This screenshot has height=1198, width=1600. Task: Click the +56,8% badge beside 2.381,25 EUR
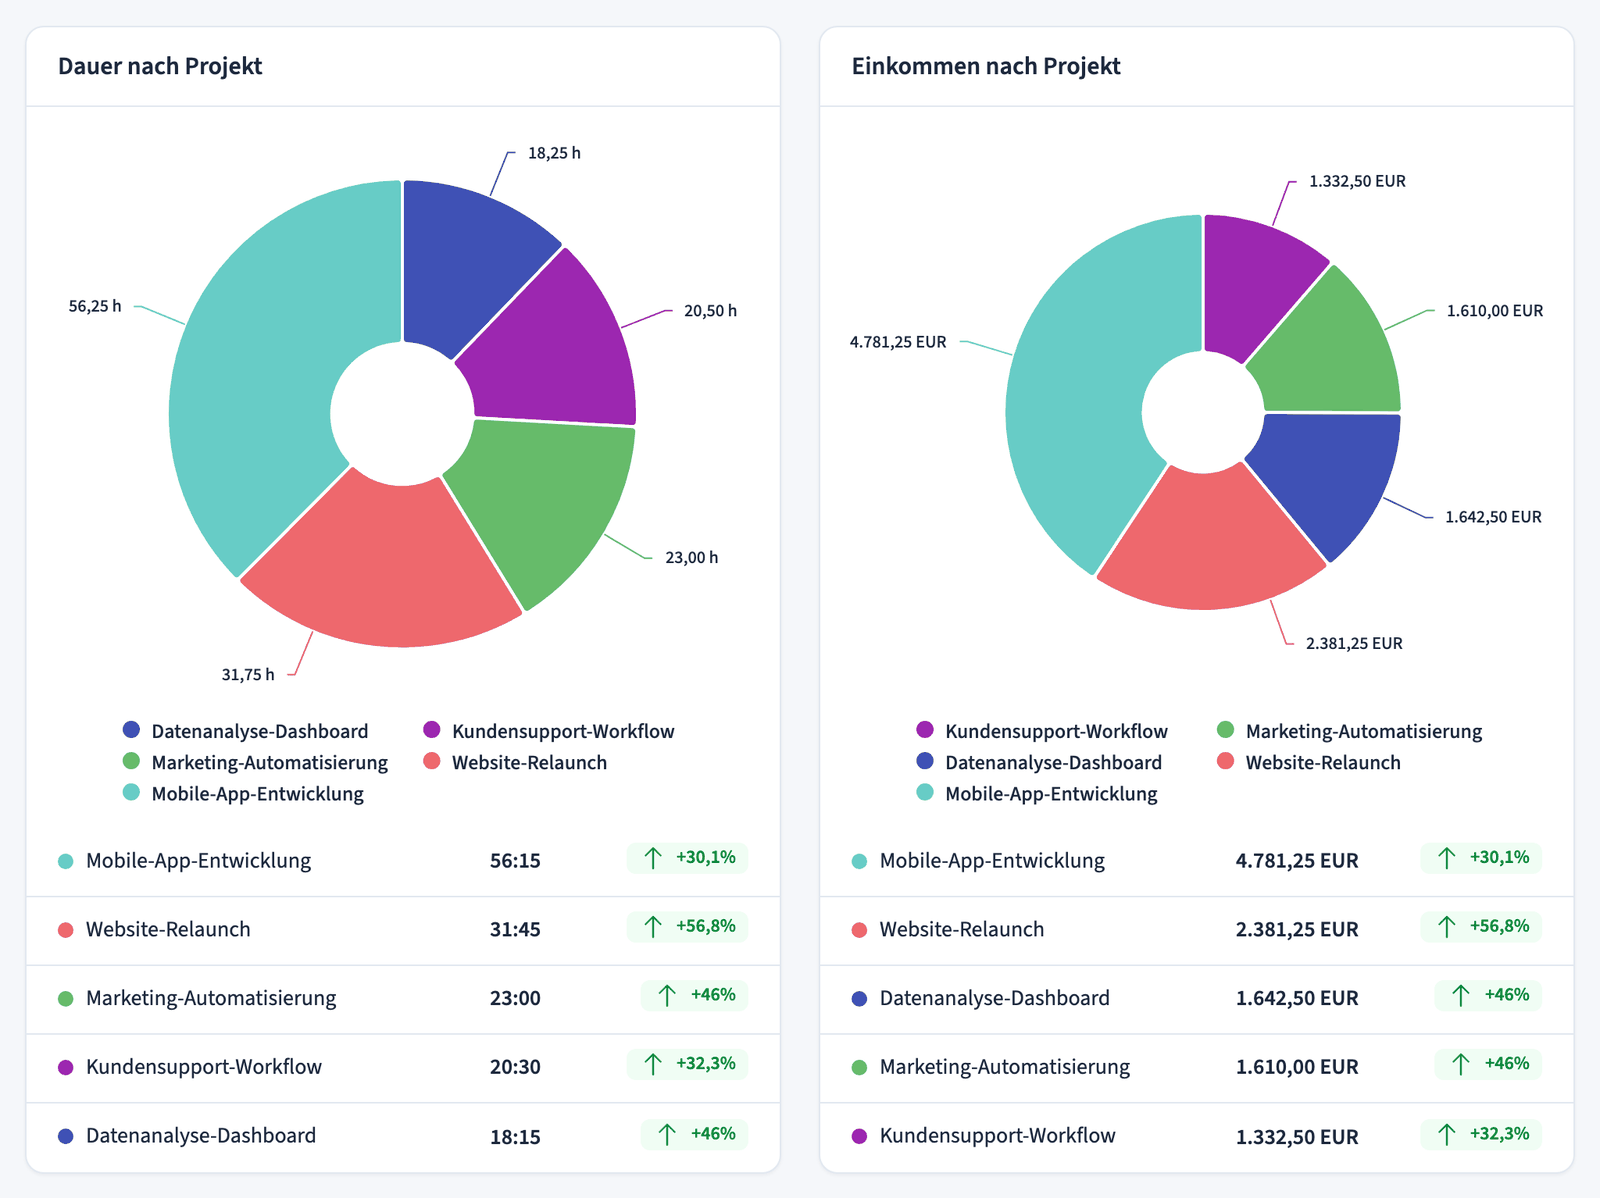coord(1481,927)
